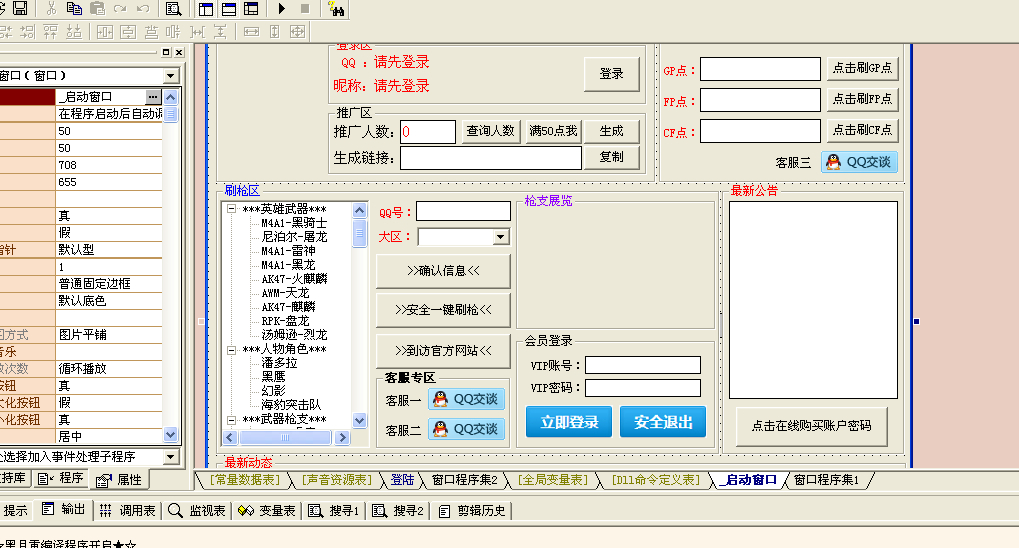Image resolution: width=1019 pixels, height=548 pixels.
Task: Click the weapon tree scroll-down arrow
Action: pos(359,421)
